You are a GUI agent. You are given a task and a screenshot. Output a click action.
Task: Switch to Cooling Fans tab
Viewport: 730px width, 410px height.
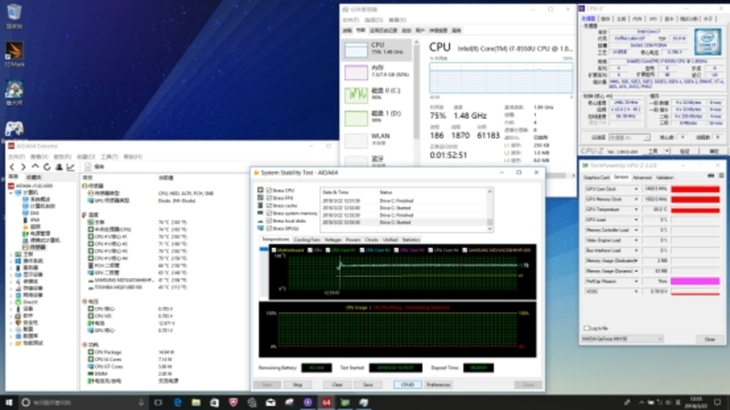point(306,240)
